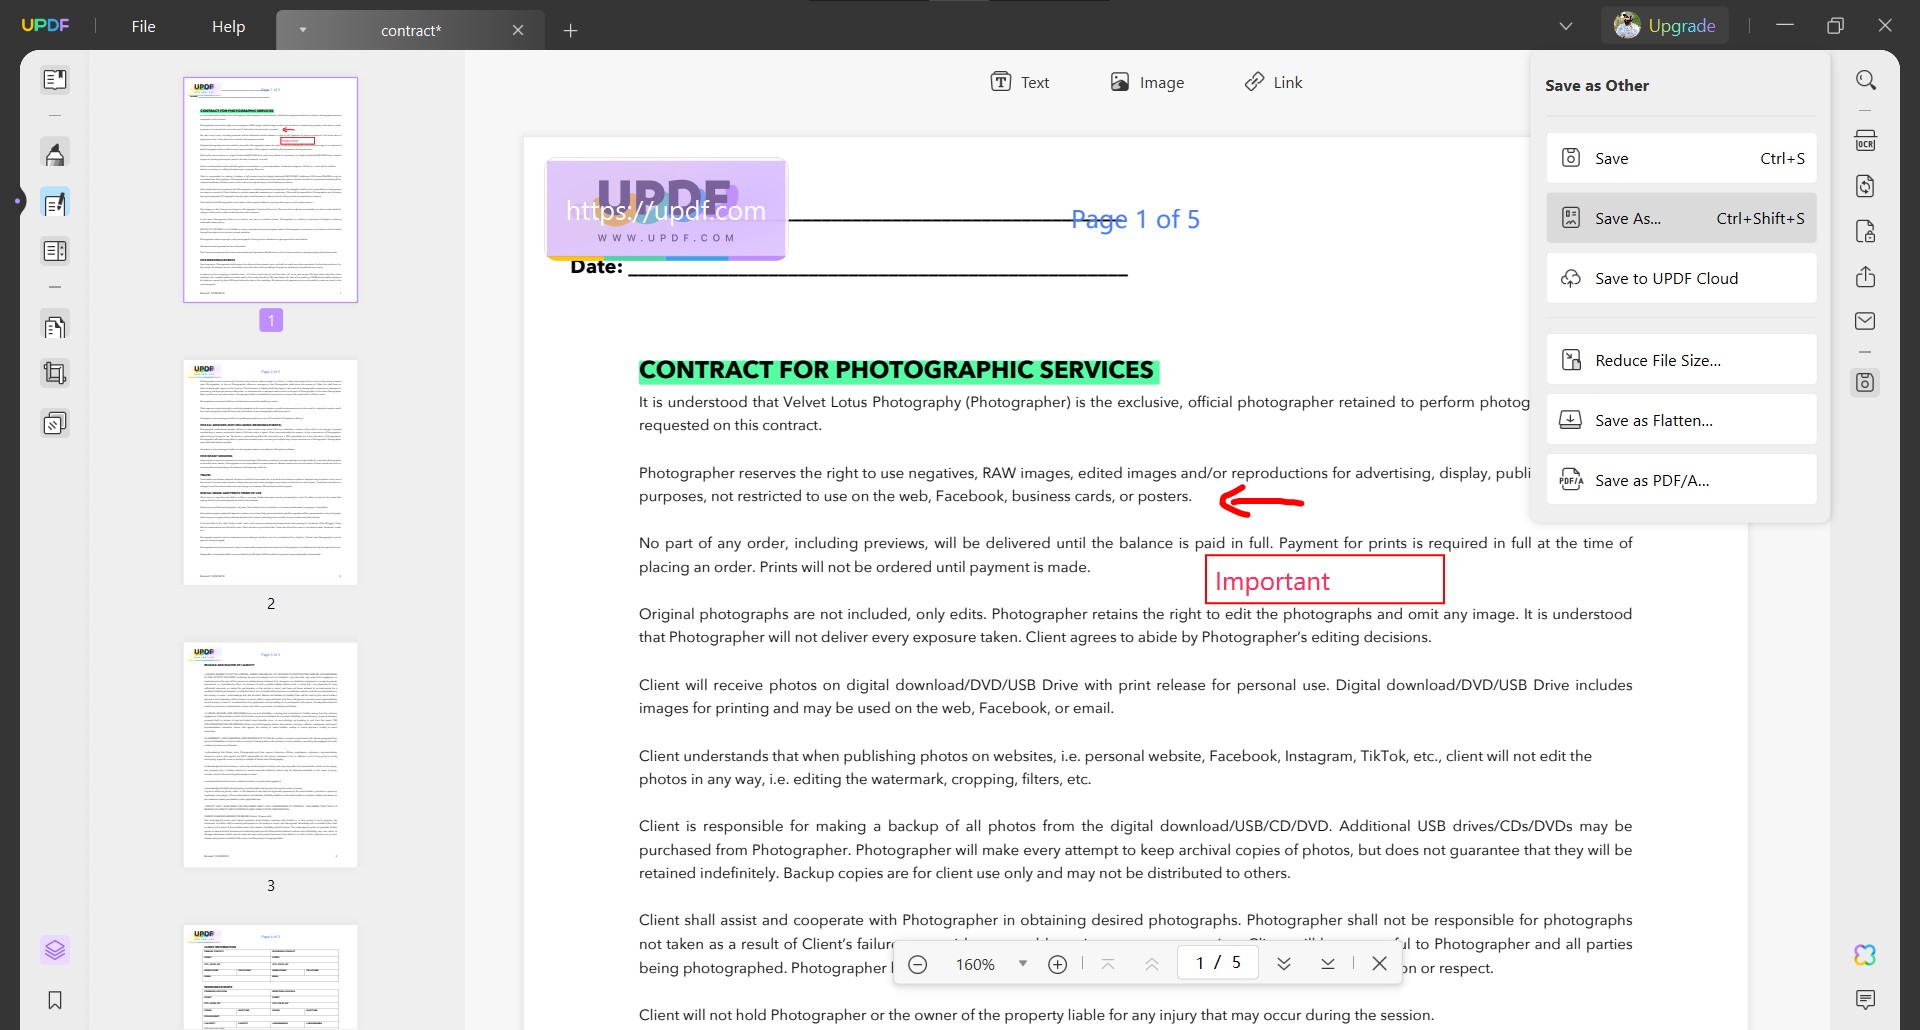Open the Bookmarks panel
Image resolution: width=1920 pixels, height=1030 pixels.
[x=55, y=1000]
